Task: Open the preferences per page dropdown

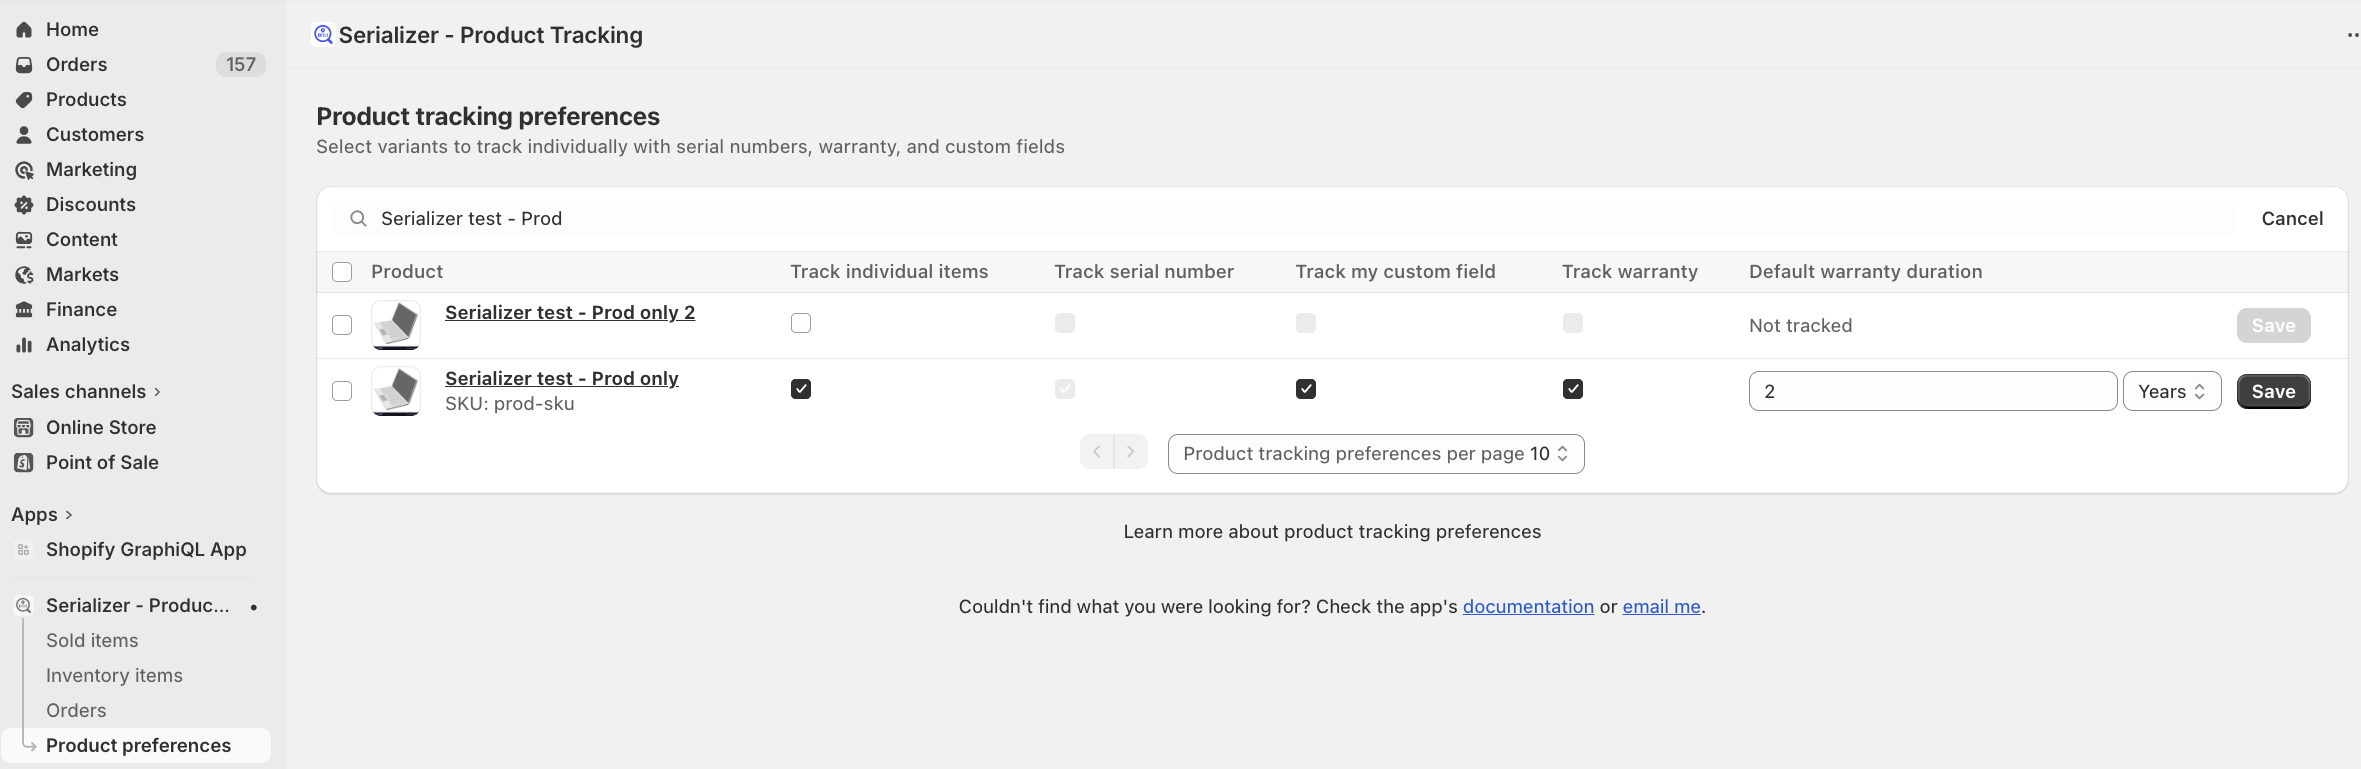Action: [1376, 454]
